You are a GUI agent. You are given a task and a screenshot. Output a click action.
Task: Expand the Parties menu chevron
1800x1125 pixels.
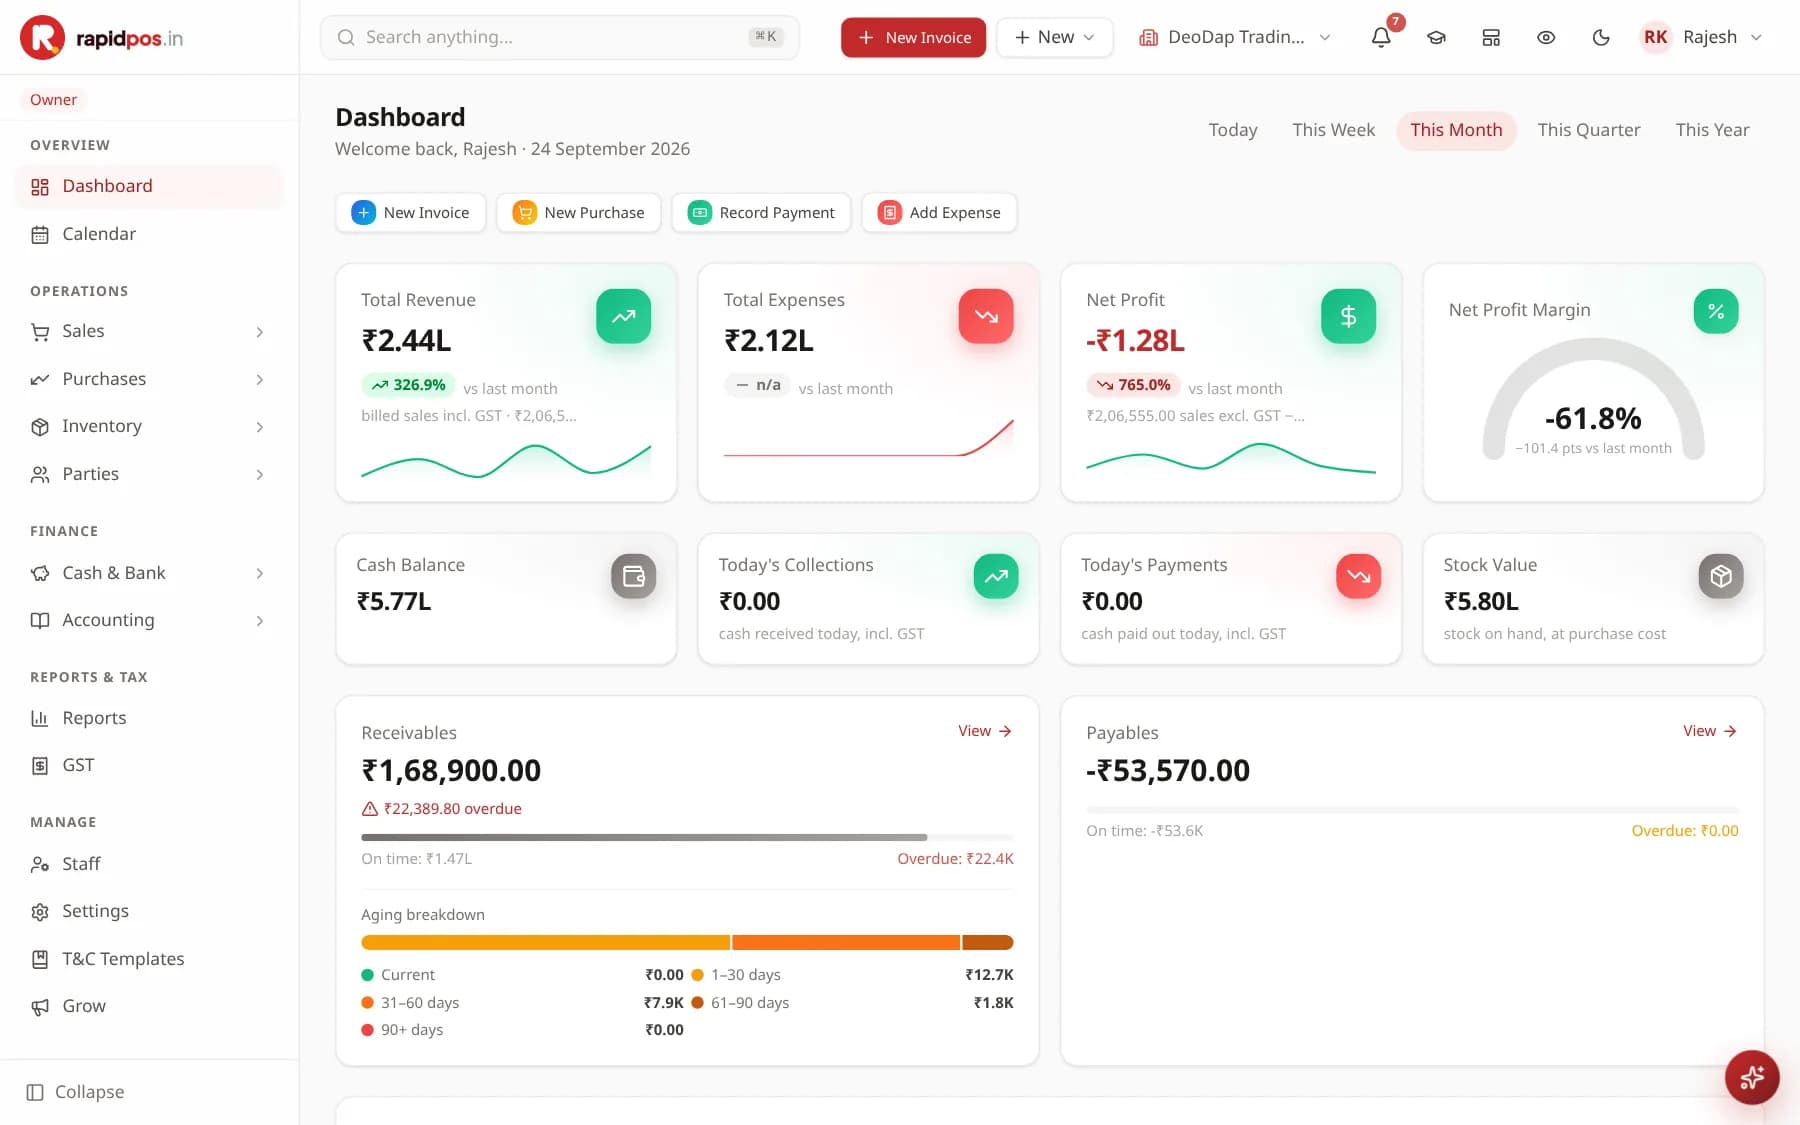coord(260,475)
